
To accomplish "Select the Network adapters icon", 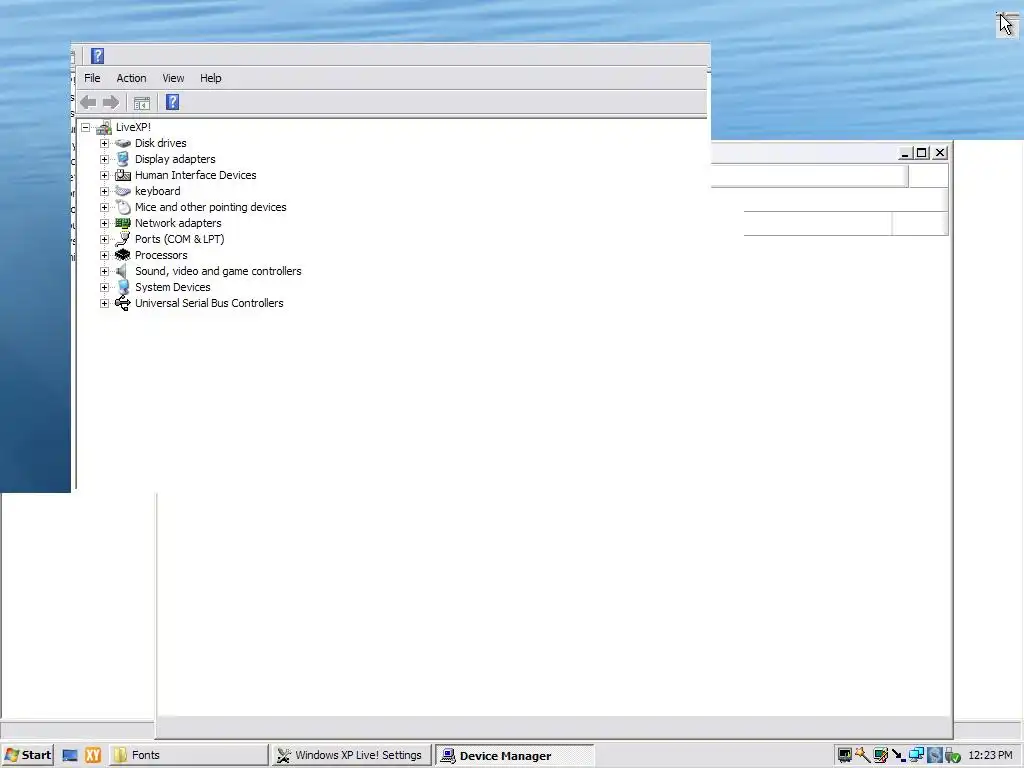I will (x=123, y=223).
